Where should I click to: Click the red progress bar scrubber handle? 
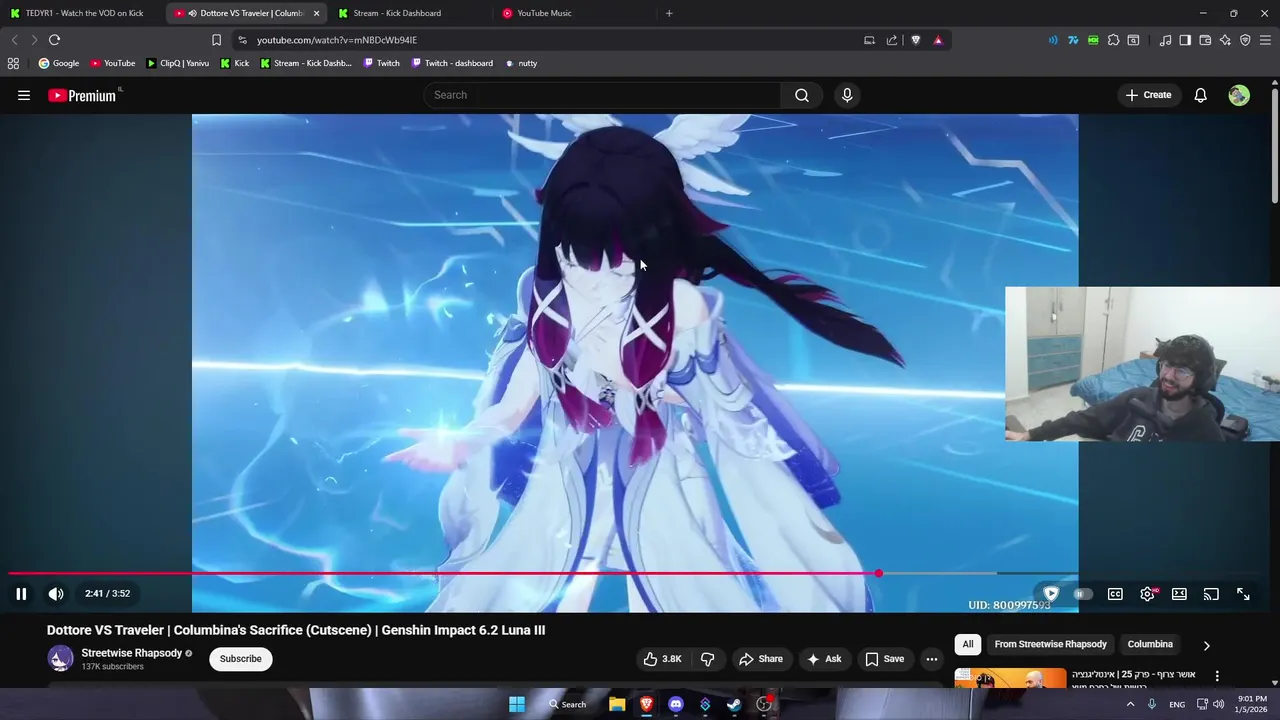[x=878, y=574]
